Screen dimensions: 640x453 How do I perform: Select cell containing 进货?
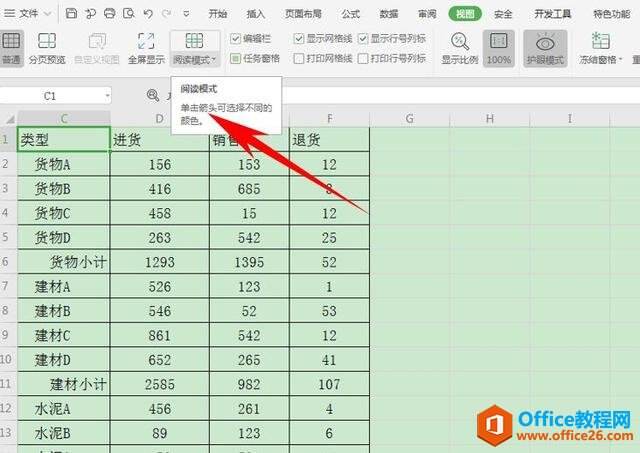[160, 140]
